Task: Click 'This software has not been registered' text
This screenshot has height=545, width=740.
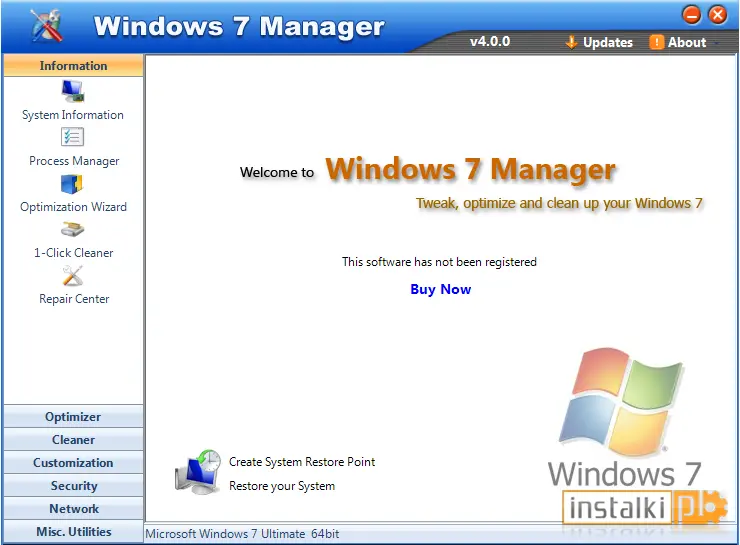Action: pos(439,262)
